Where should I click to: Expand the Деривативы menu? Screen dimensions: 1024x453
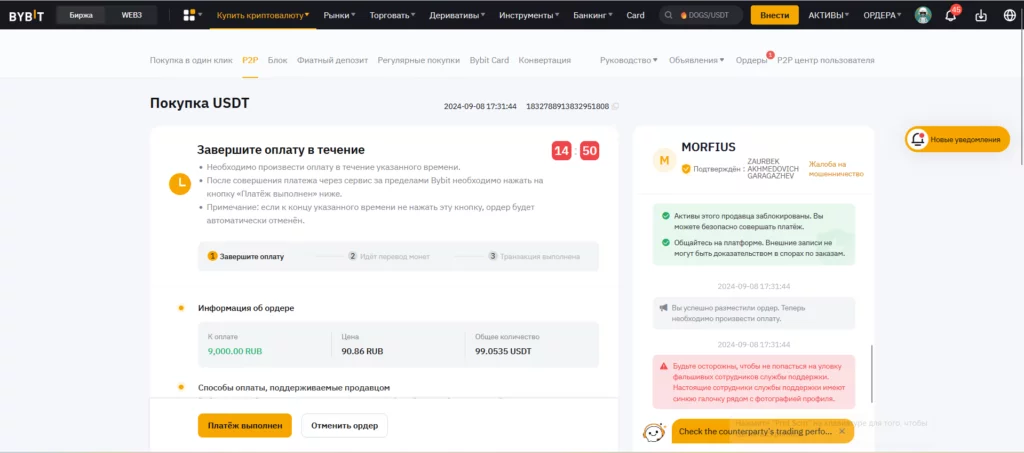(457, 15)
